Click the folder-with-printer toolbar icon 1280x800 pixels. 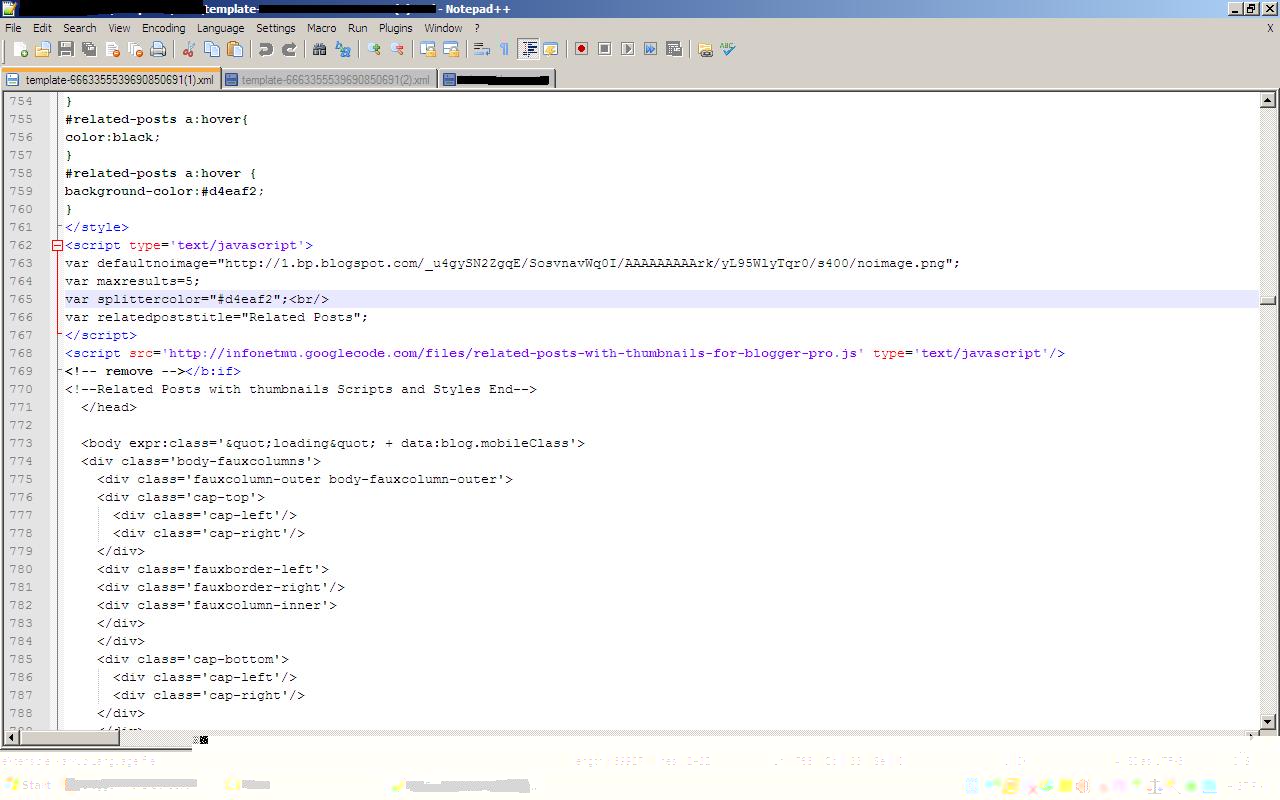[705, 49]
